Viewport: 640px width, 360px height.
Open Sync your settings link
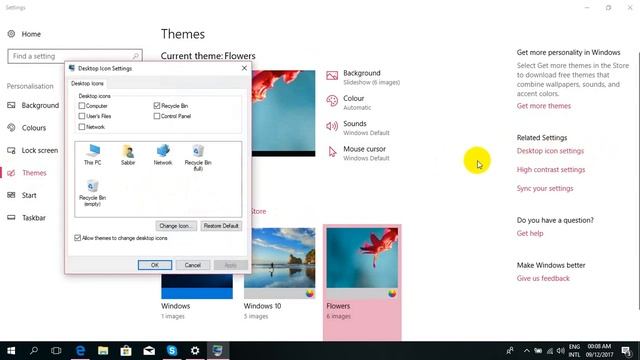click(545, 188)
